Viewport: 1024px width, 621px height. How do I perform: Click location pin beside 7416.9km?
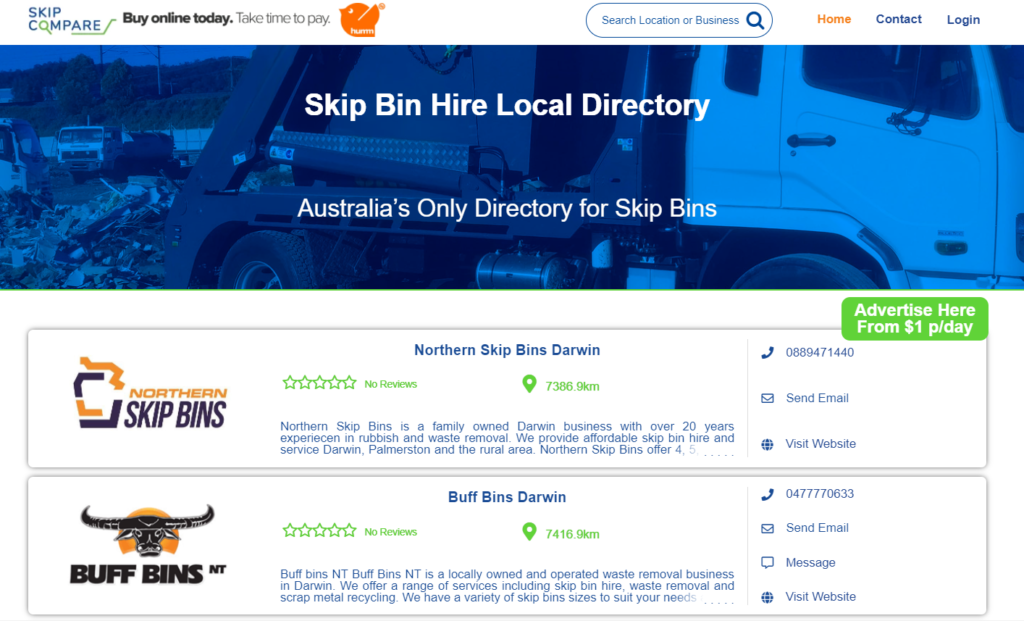pyautogui.click(x=529, y=532)
